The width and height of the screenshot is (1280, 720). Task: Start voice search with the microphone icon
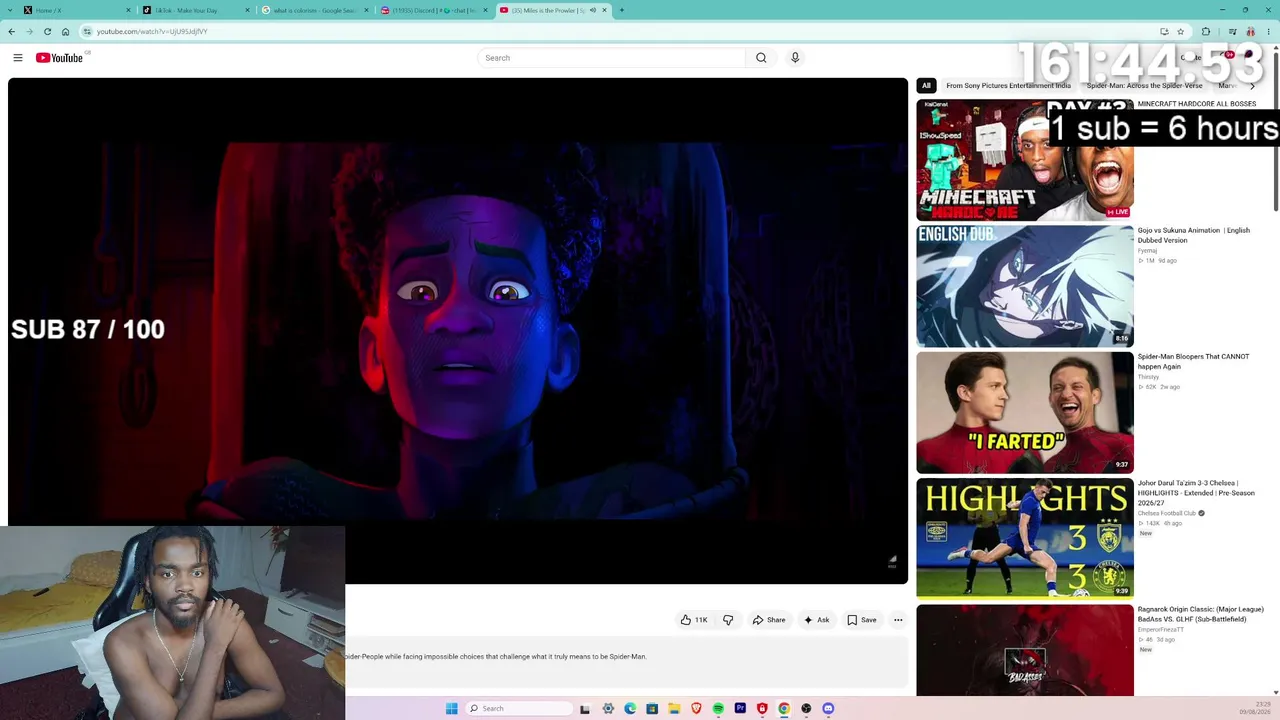795,58
